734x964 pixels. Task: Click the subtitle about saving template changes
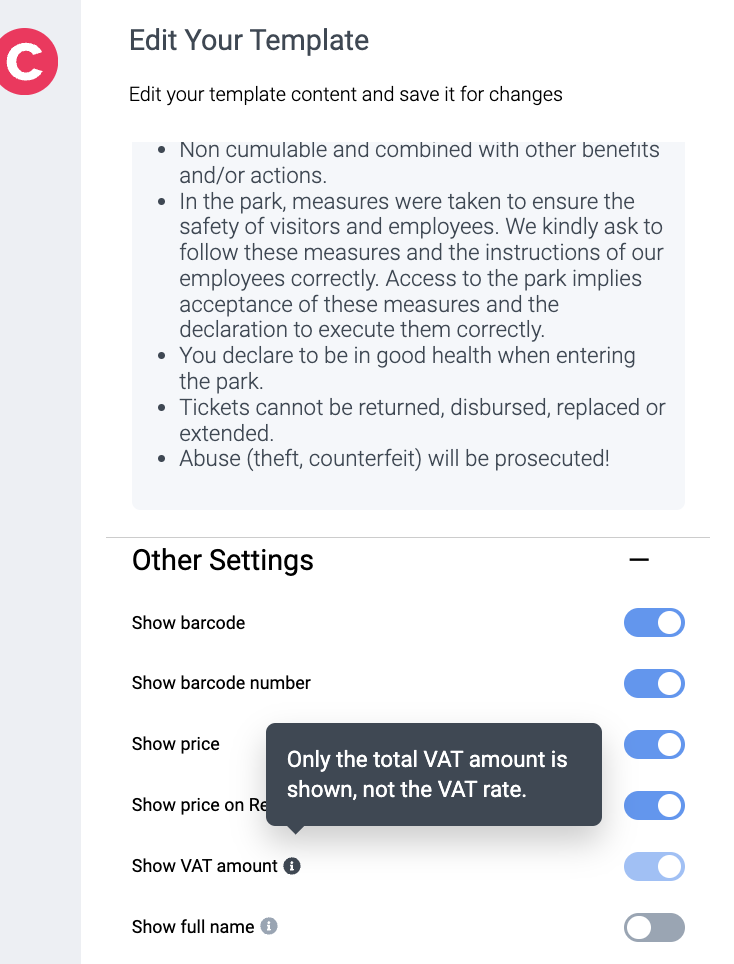point(345,95)
